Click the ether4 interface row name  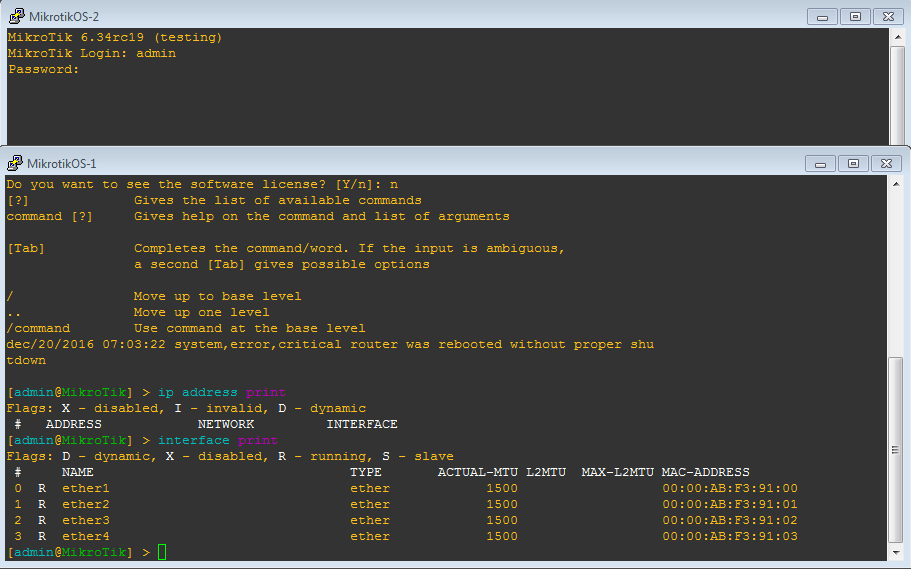[86, 536]
